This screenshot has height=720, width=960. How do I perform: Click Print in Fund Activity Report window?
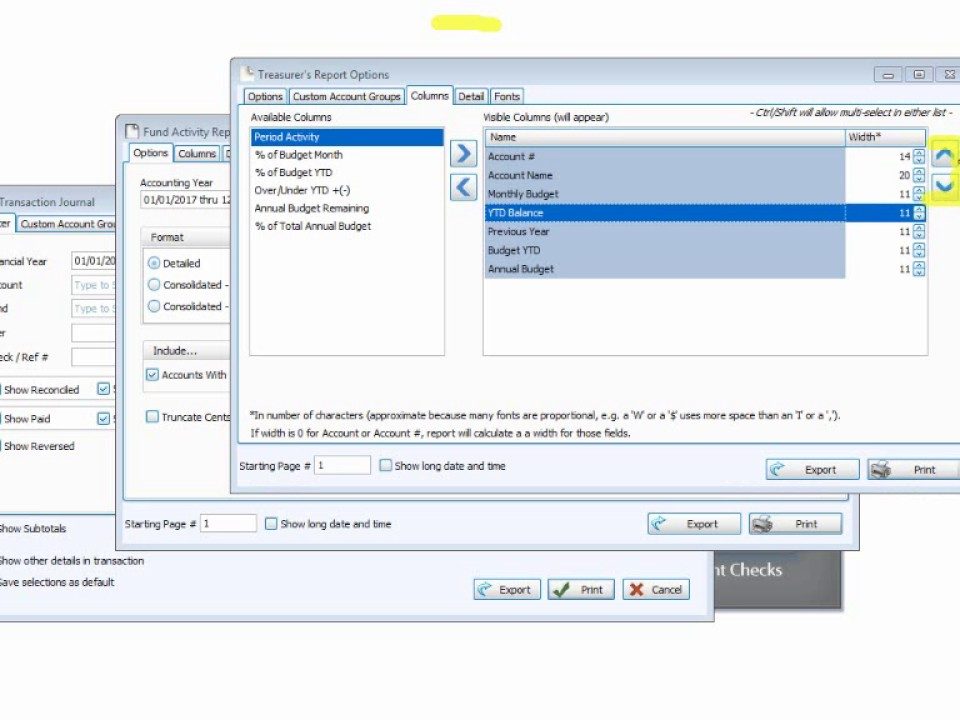[795, 523]
